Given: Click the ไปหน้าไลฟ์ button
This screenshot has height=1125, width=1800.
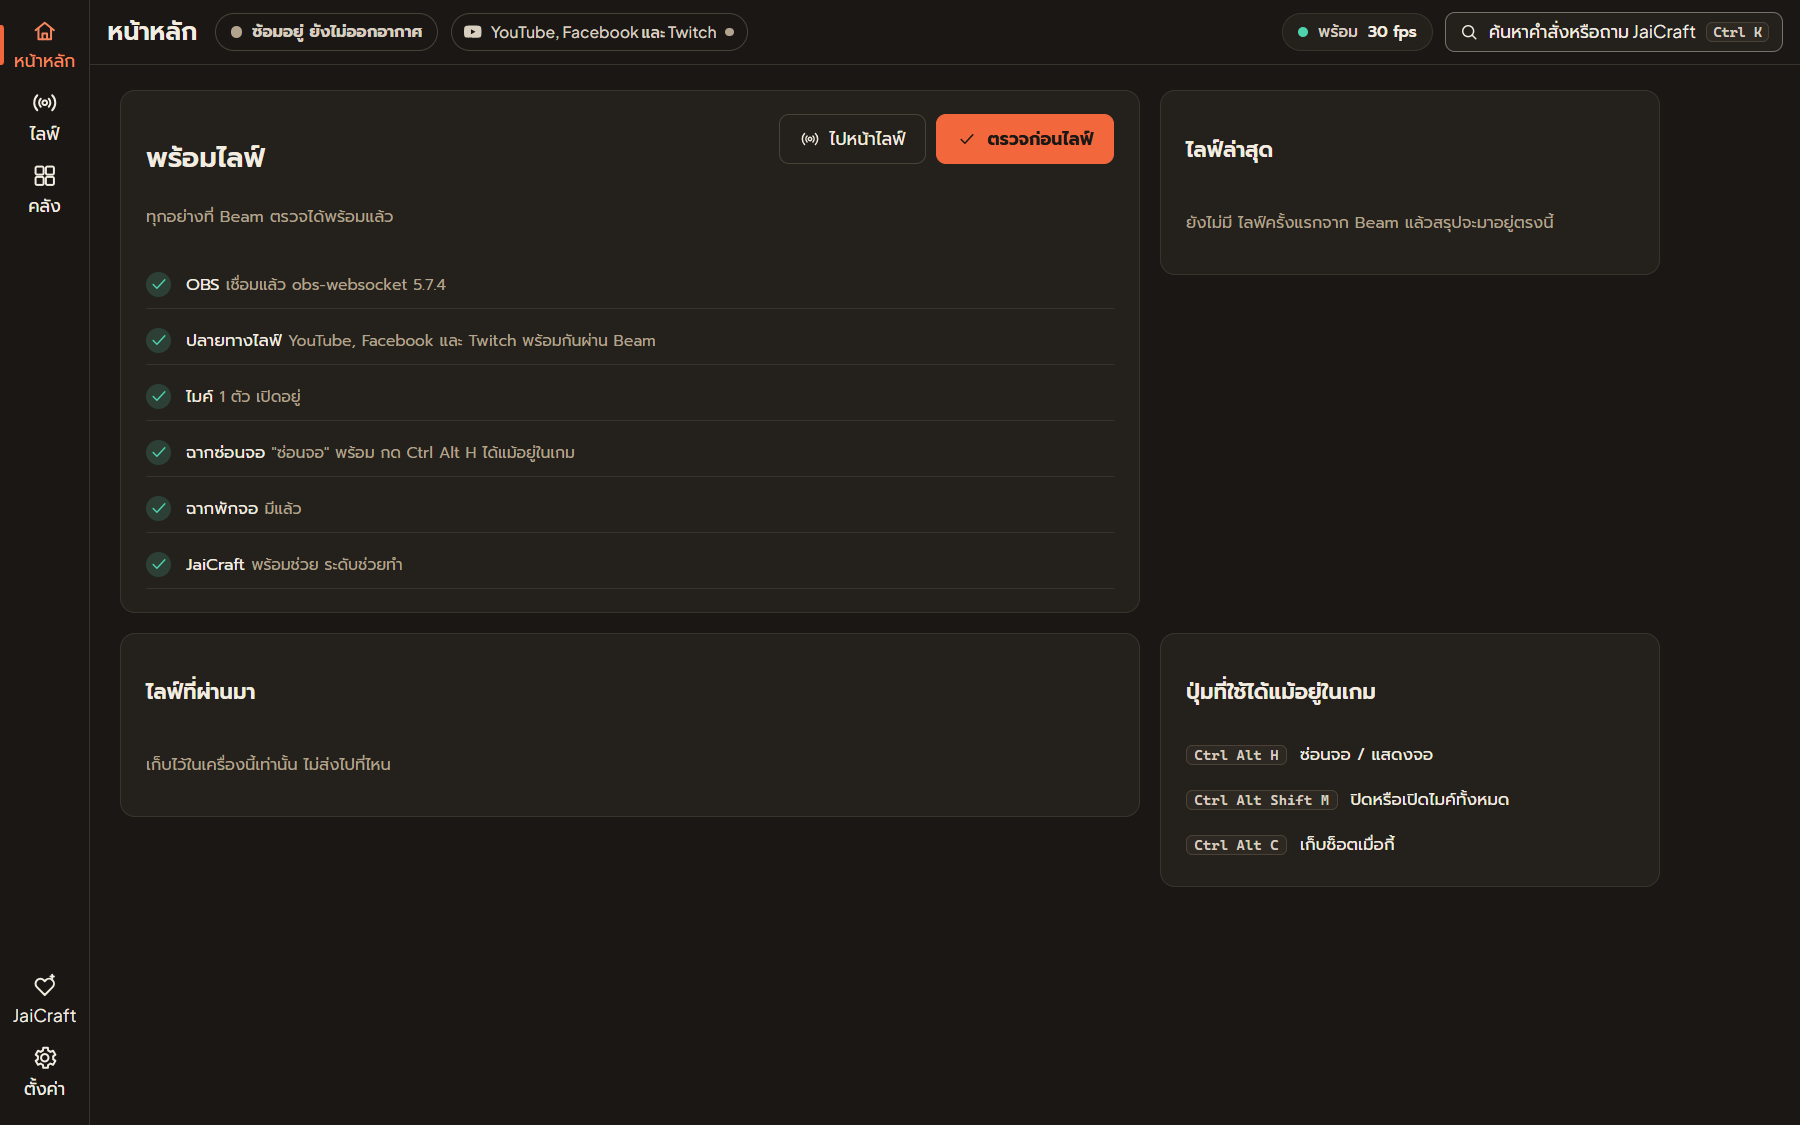Looking at the screenshot, I should pyautogui.click(x=852, y=139).
